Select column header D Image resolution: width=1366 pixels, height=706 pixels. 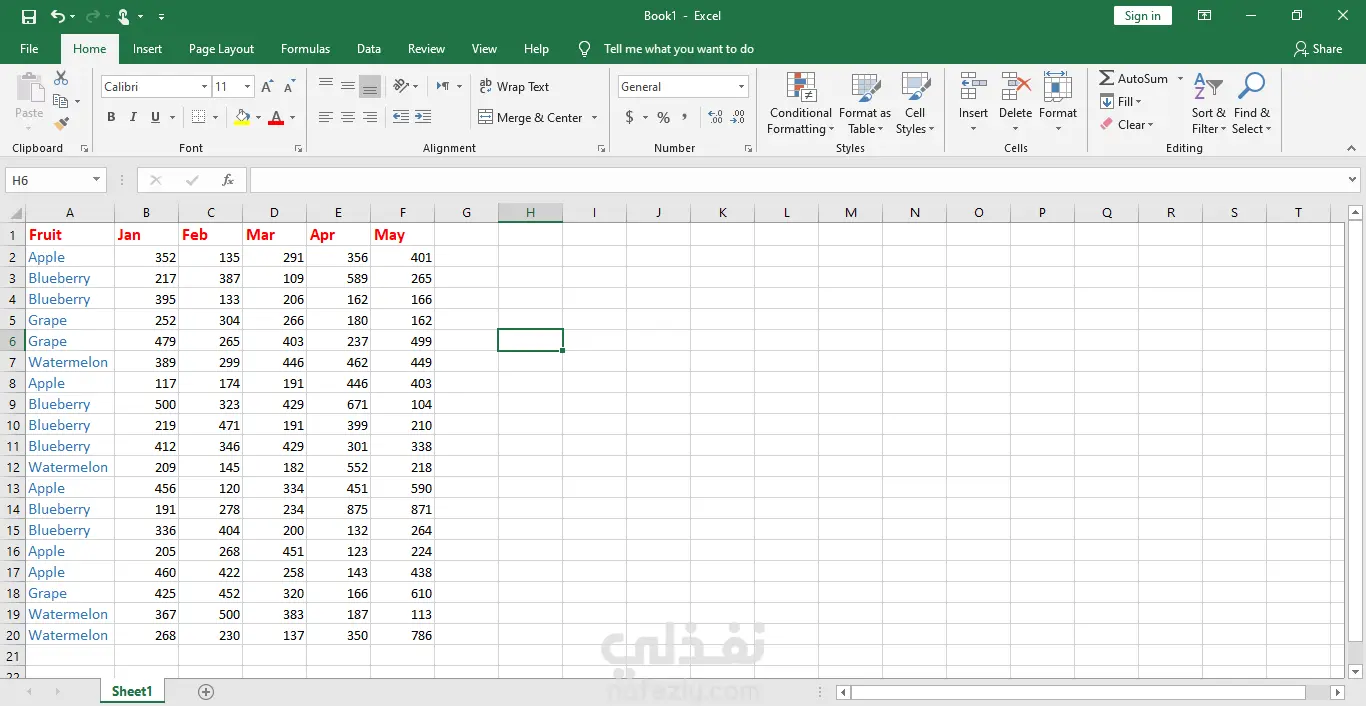pyautogui.click(x=274, y=212)
